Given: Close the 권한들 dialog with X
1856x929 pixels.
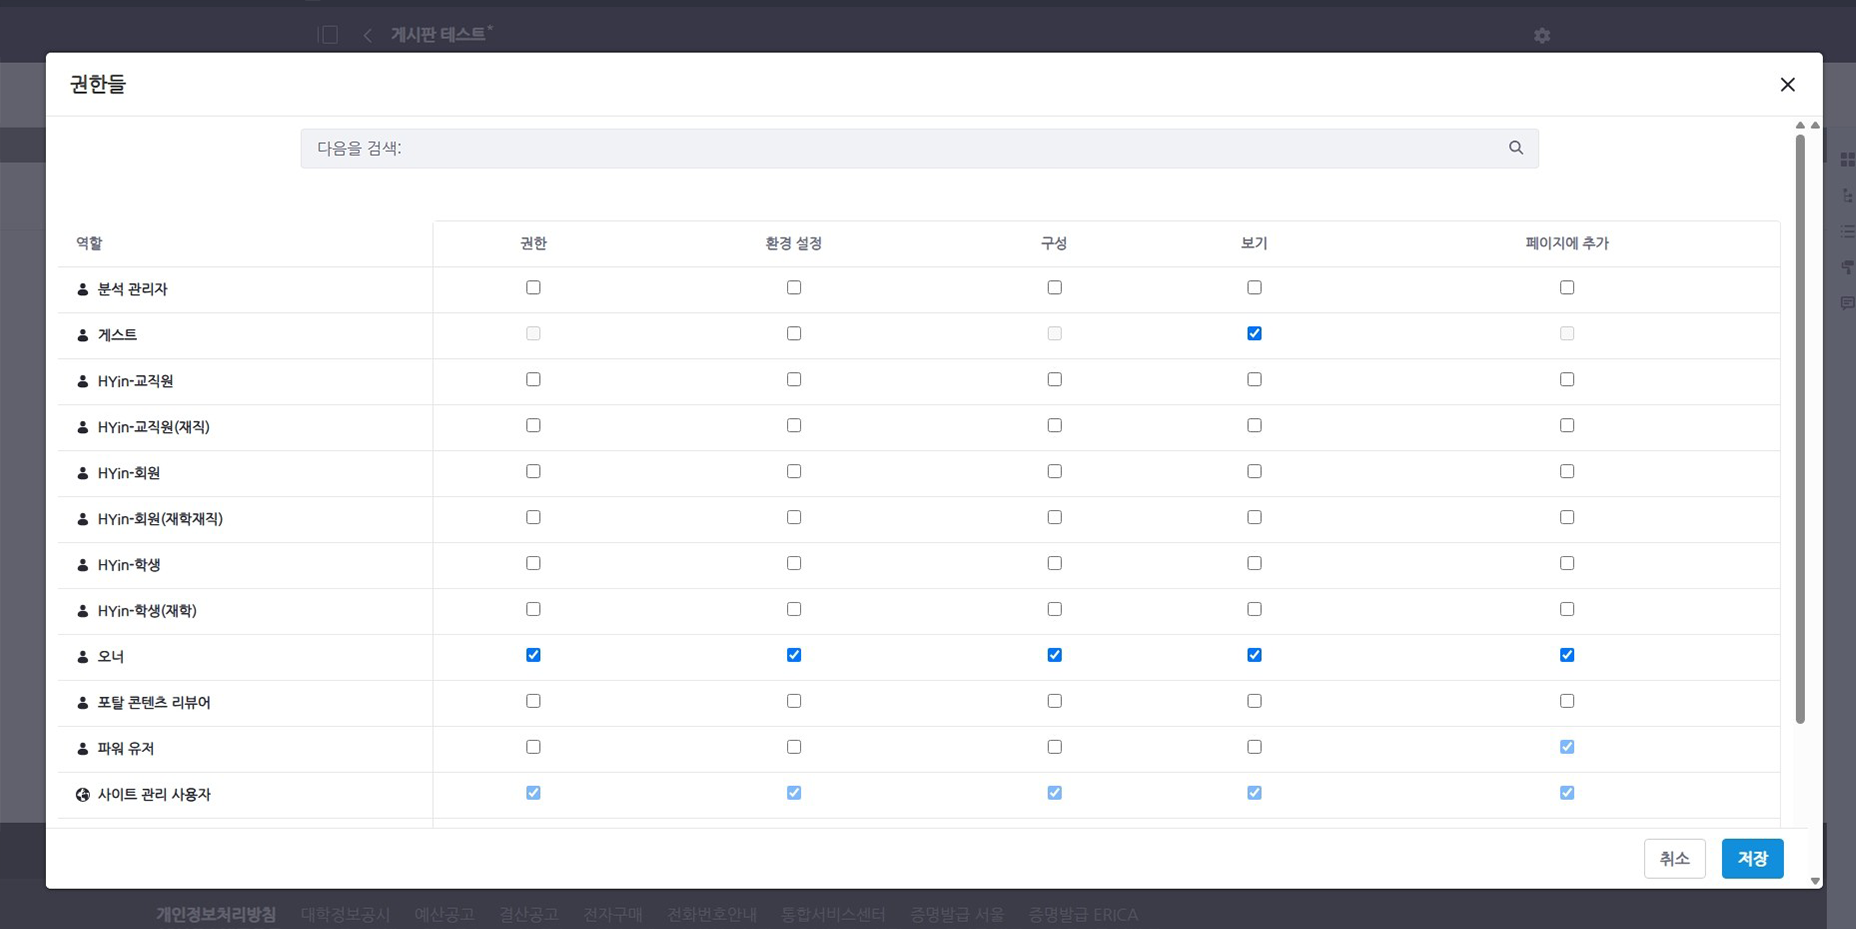Looking at the screenshot, I should pyautogui.click(x=1787, y=85).
